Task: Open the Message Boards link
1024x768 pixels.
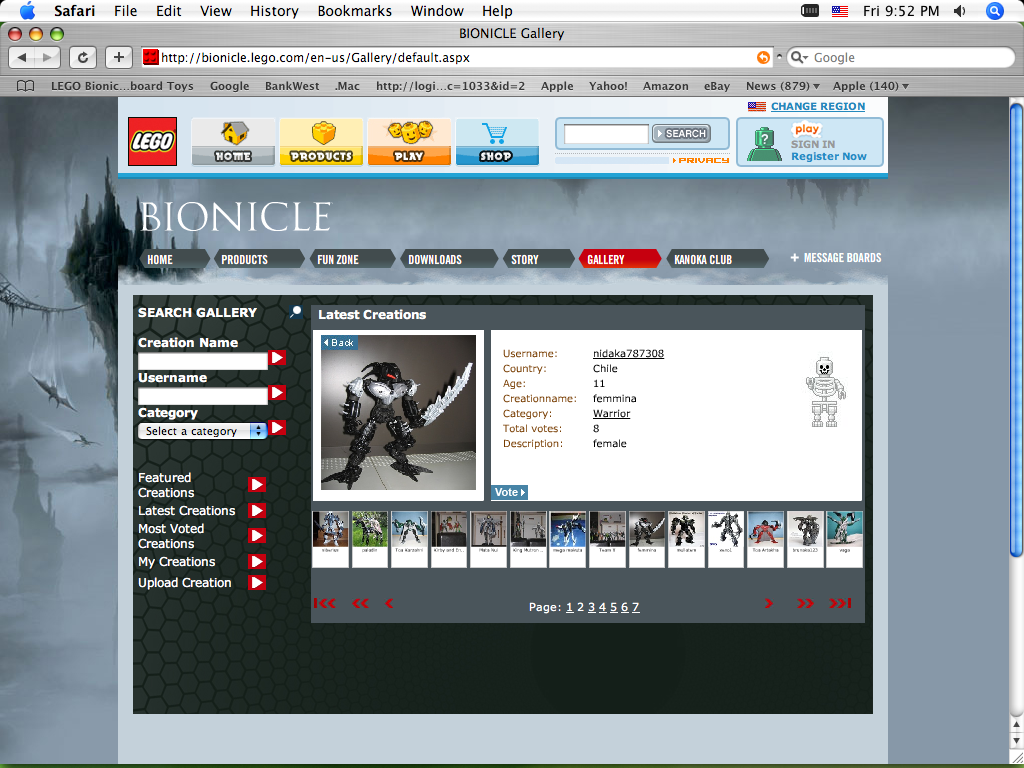Action: (836, 258)
